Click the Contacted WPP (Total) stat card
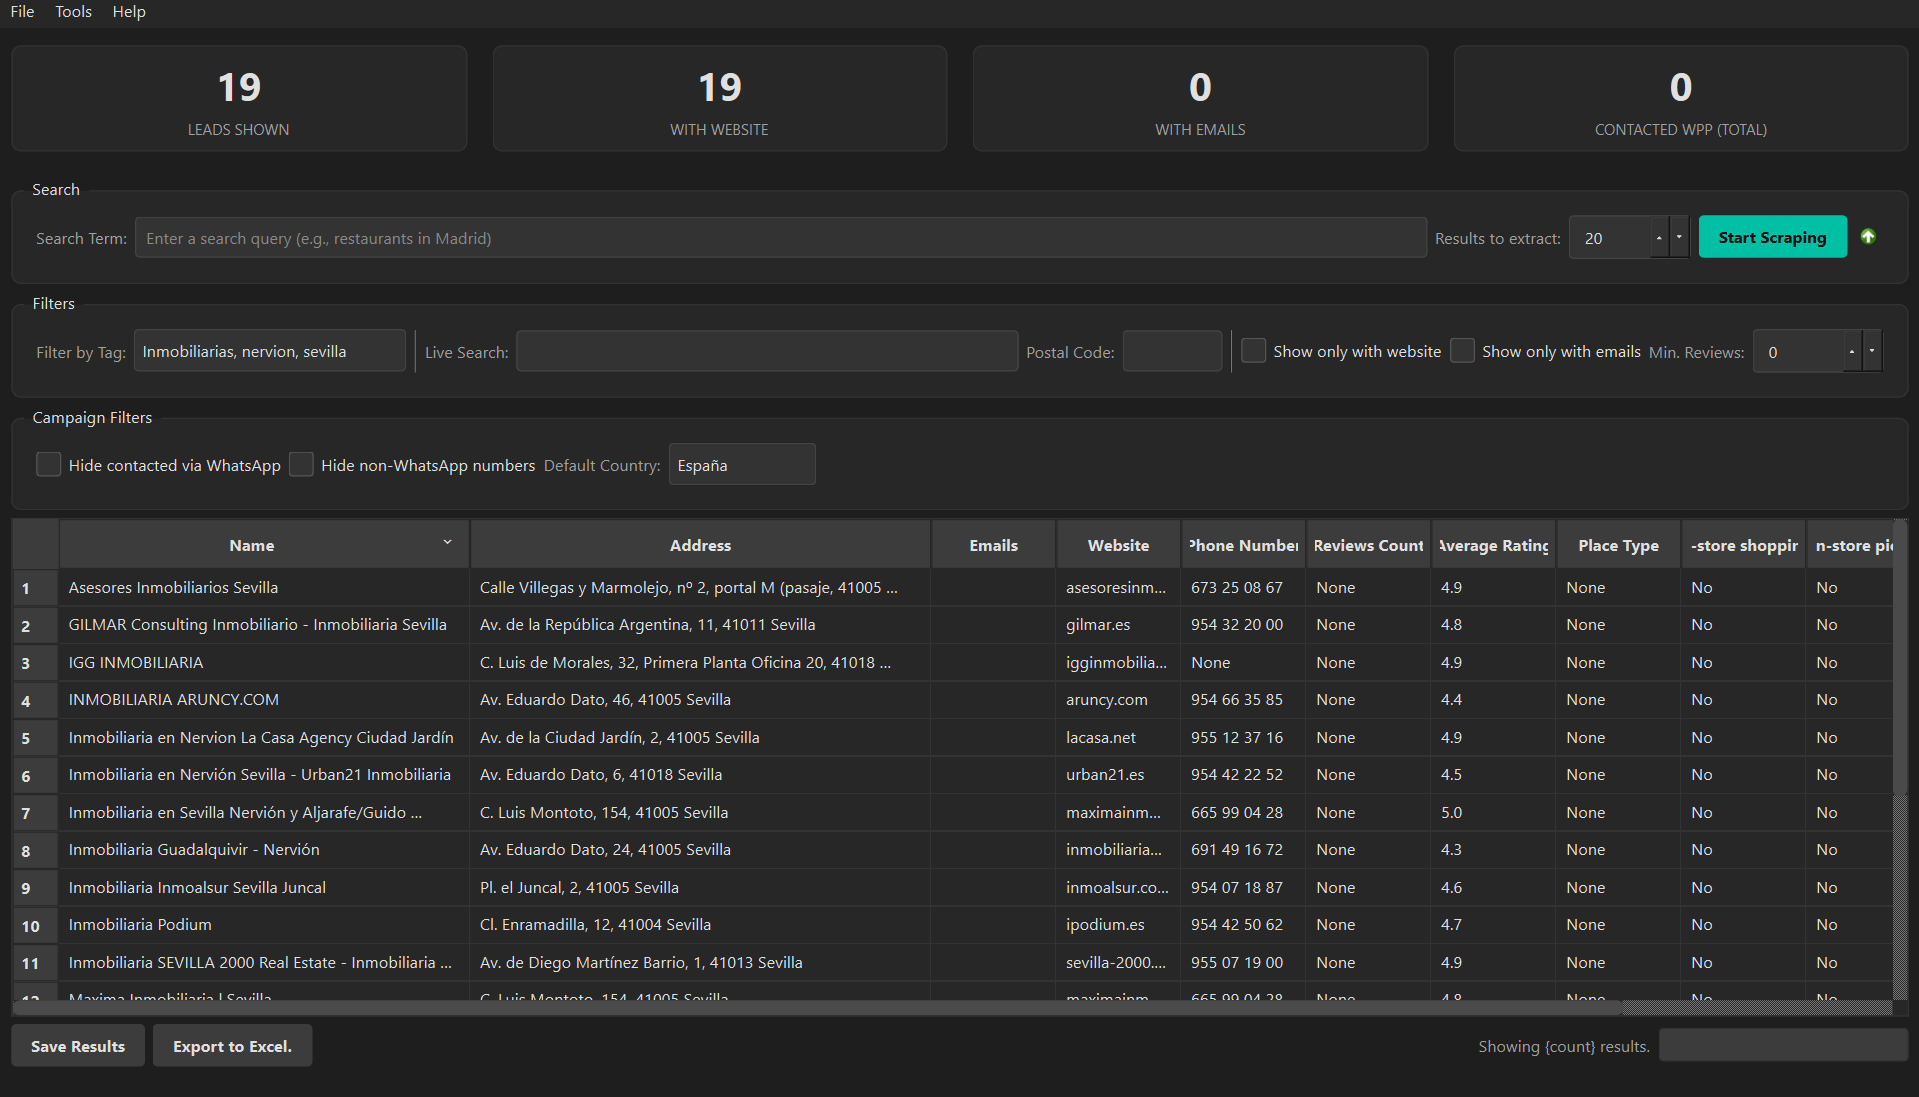The height and width of the screenshot is (1097, 1919). pos(1681,99)
